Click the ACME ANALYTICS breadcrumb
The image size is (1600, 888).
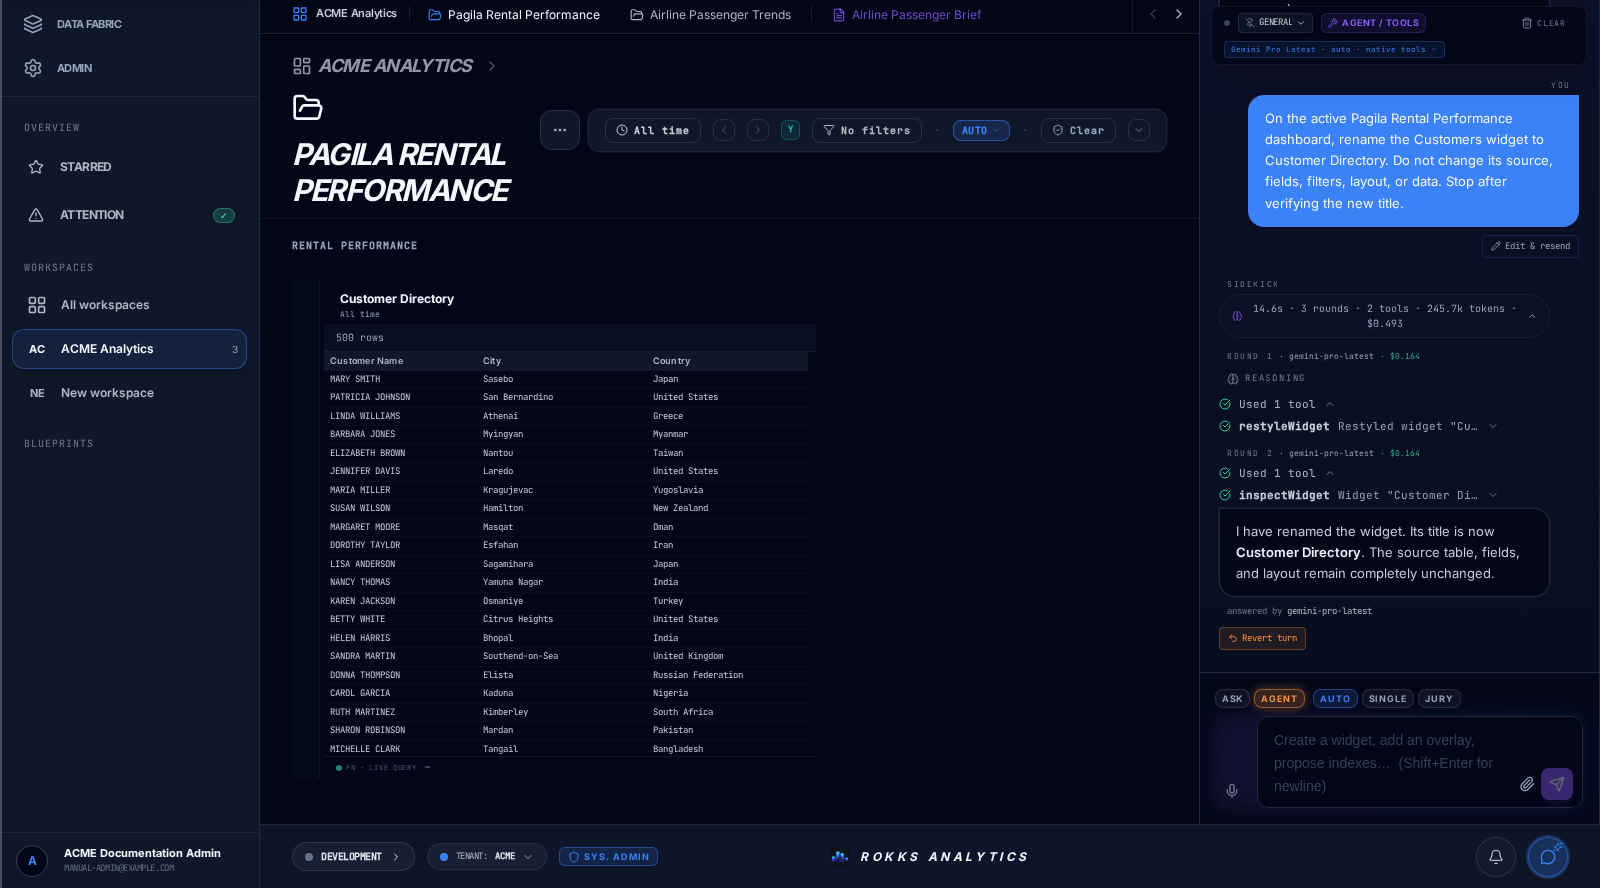(395, 66)
